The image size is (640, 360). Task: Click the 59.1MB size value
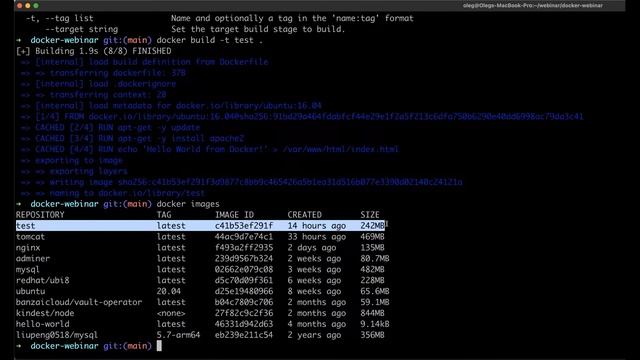point(375,302)
